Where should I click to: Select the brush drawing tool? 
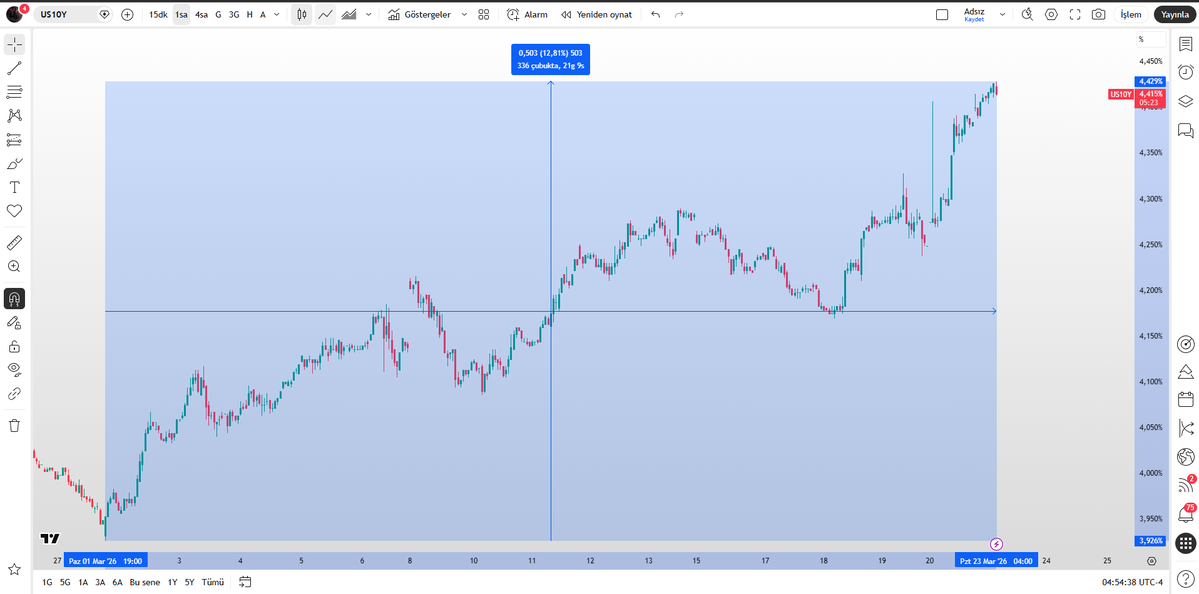pyautogui.click(x=15, y=164)
